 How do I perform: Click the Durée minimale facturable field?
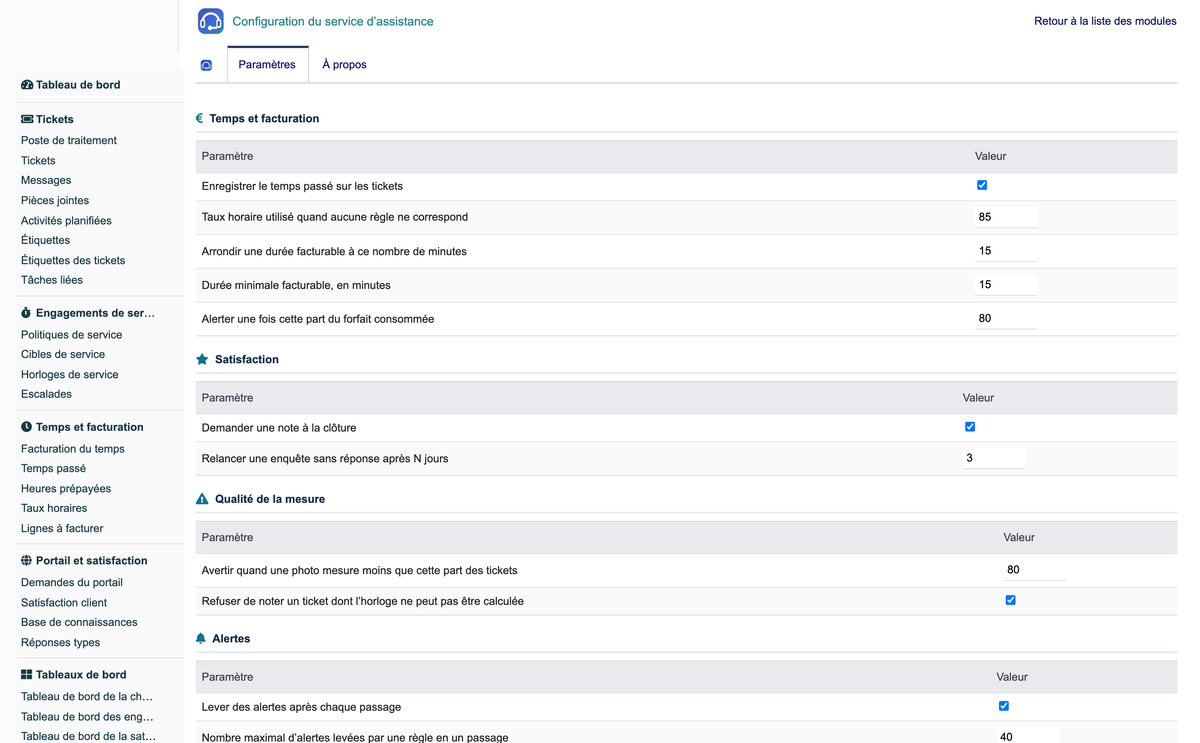tap(1006, 285)
